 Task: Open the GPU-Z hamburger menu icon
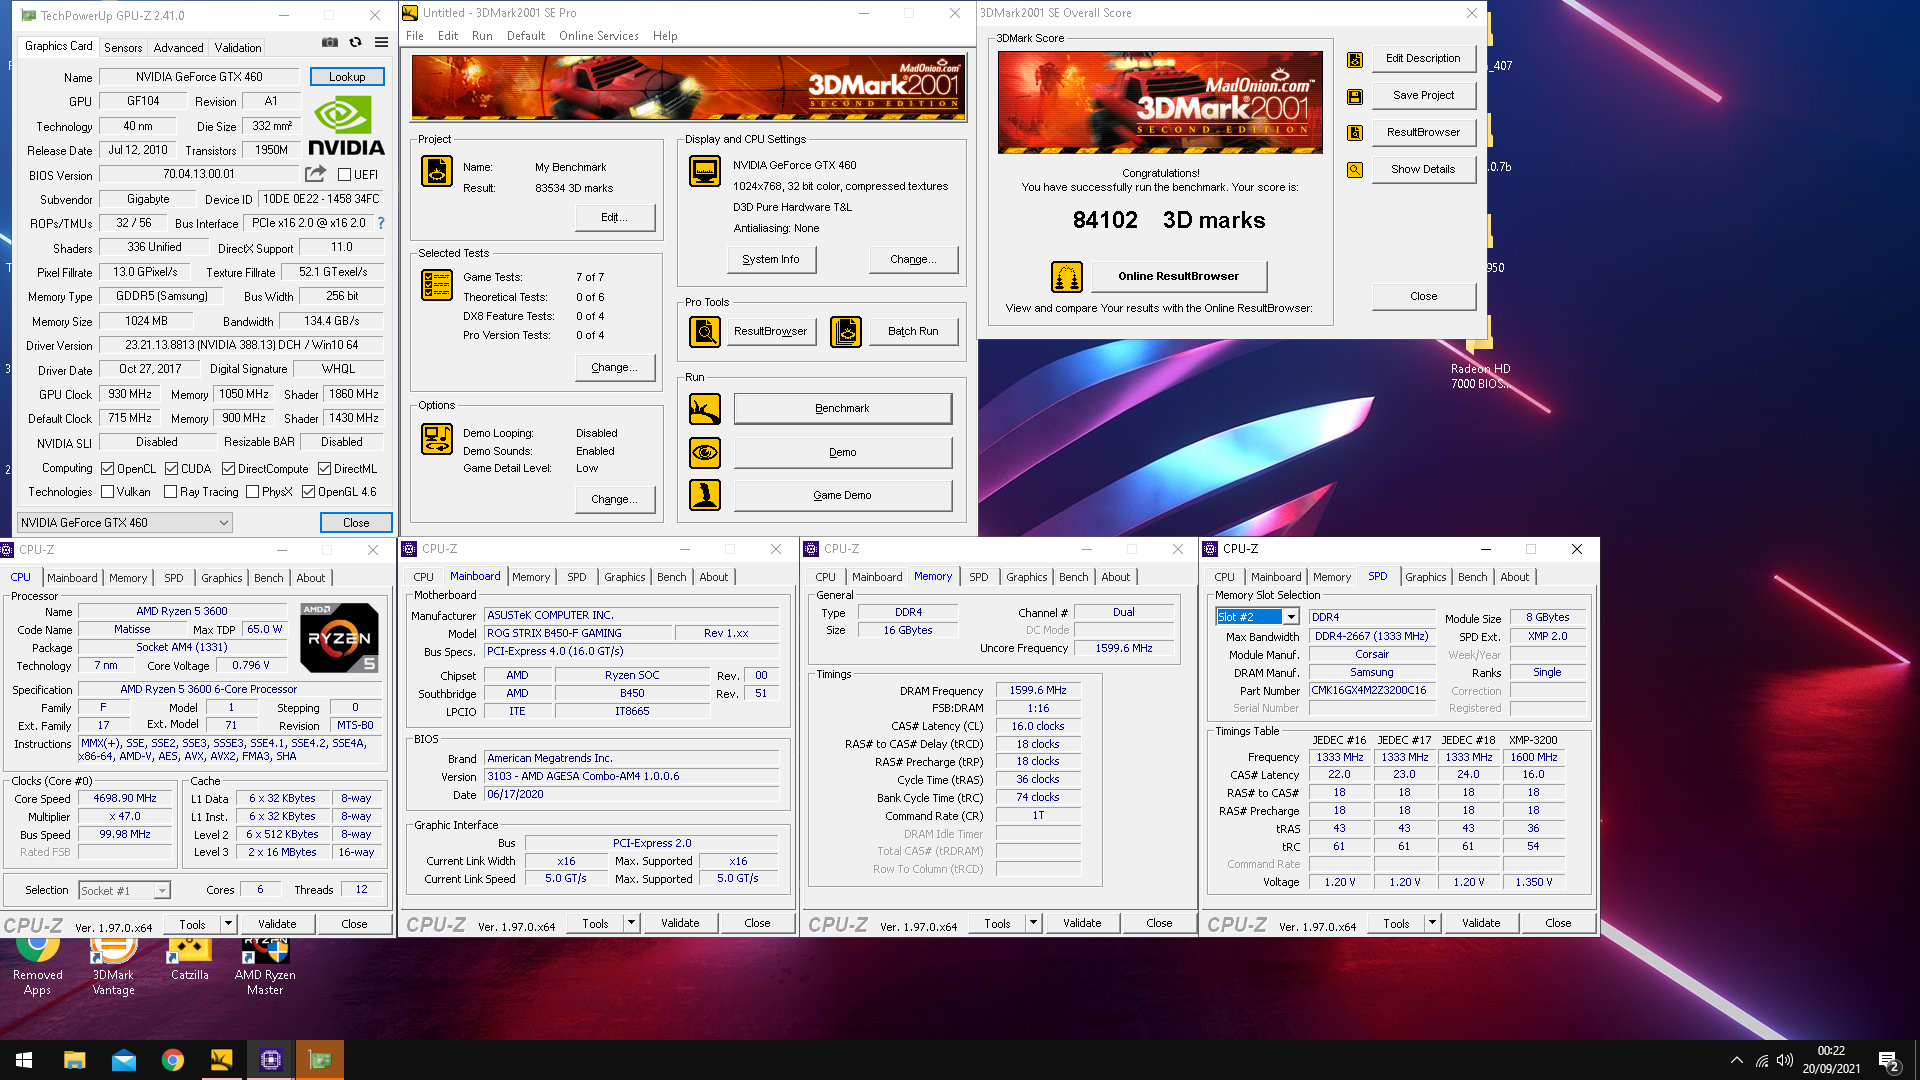(381, 43)
